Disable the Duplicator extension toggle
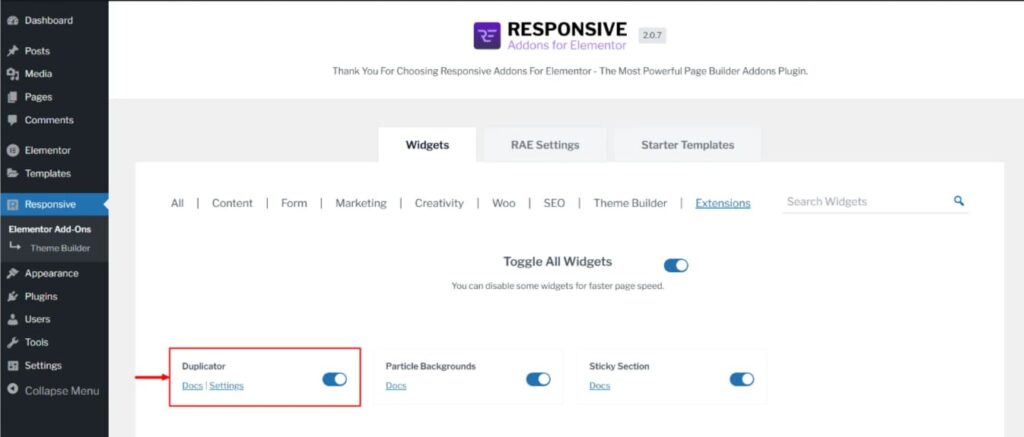Viewport: 1024px width, 437px height. [334, 379]
